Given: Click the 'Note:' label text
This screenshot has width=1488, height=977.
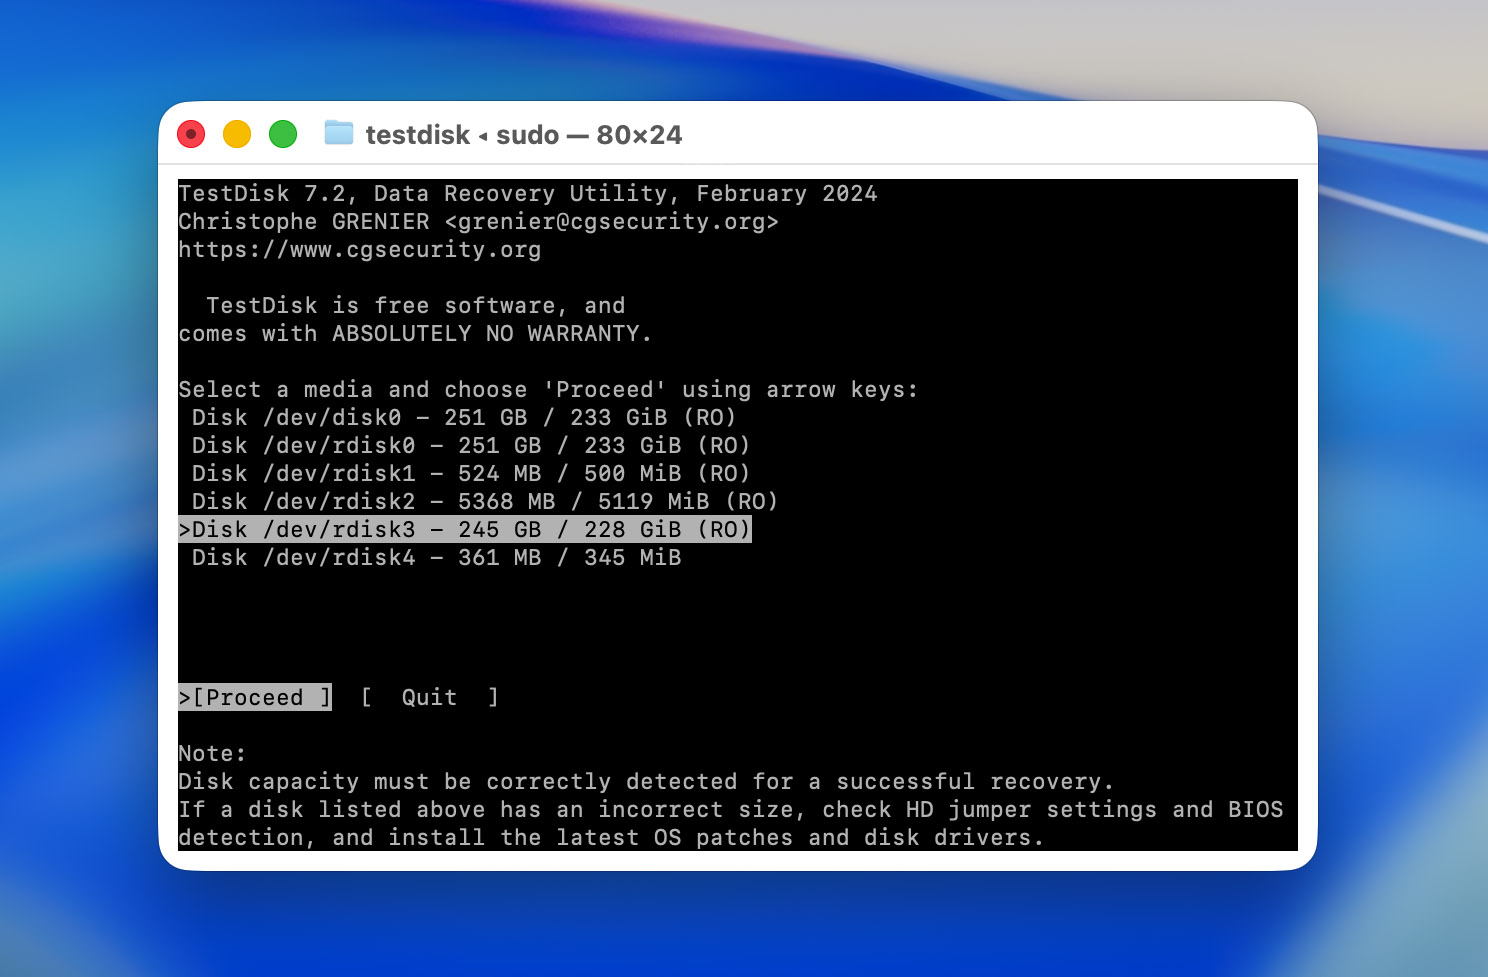Looking at the screenshot, I should click(212, 753).
